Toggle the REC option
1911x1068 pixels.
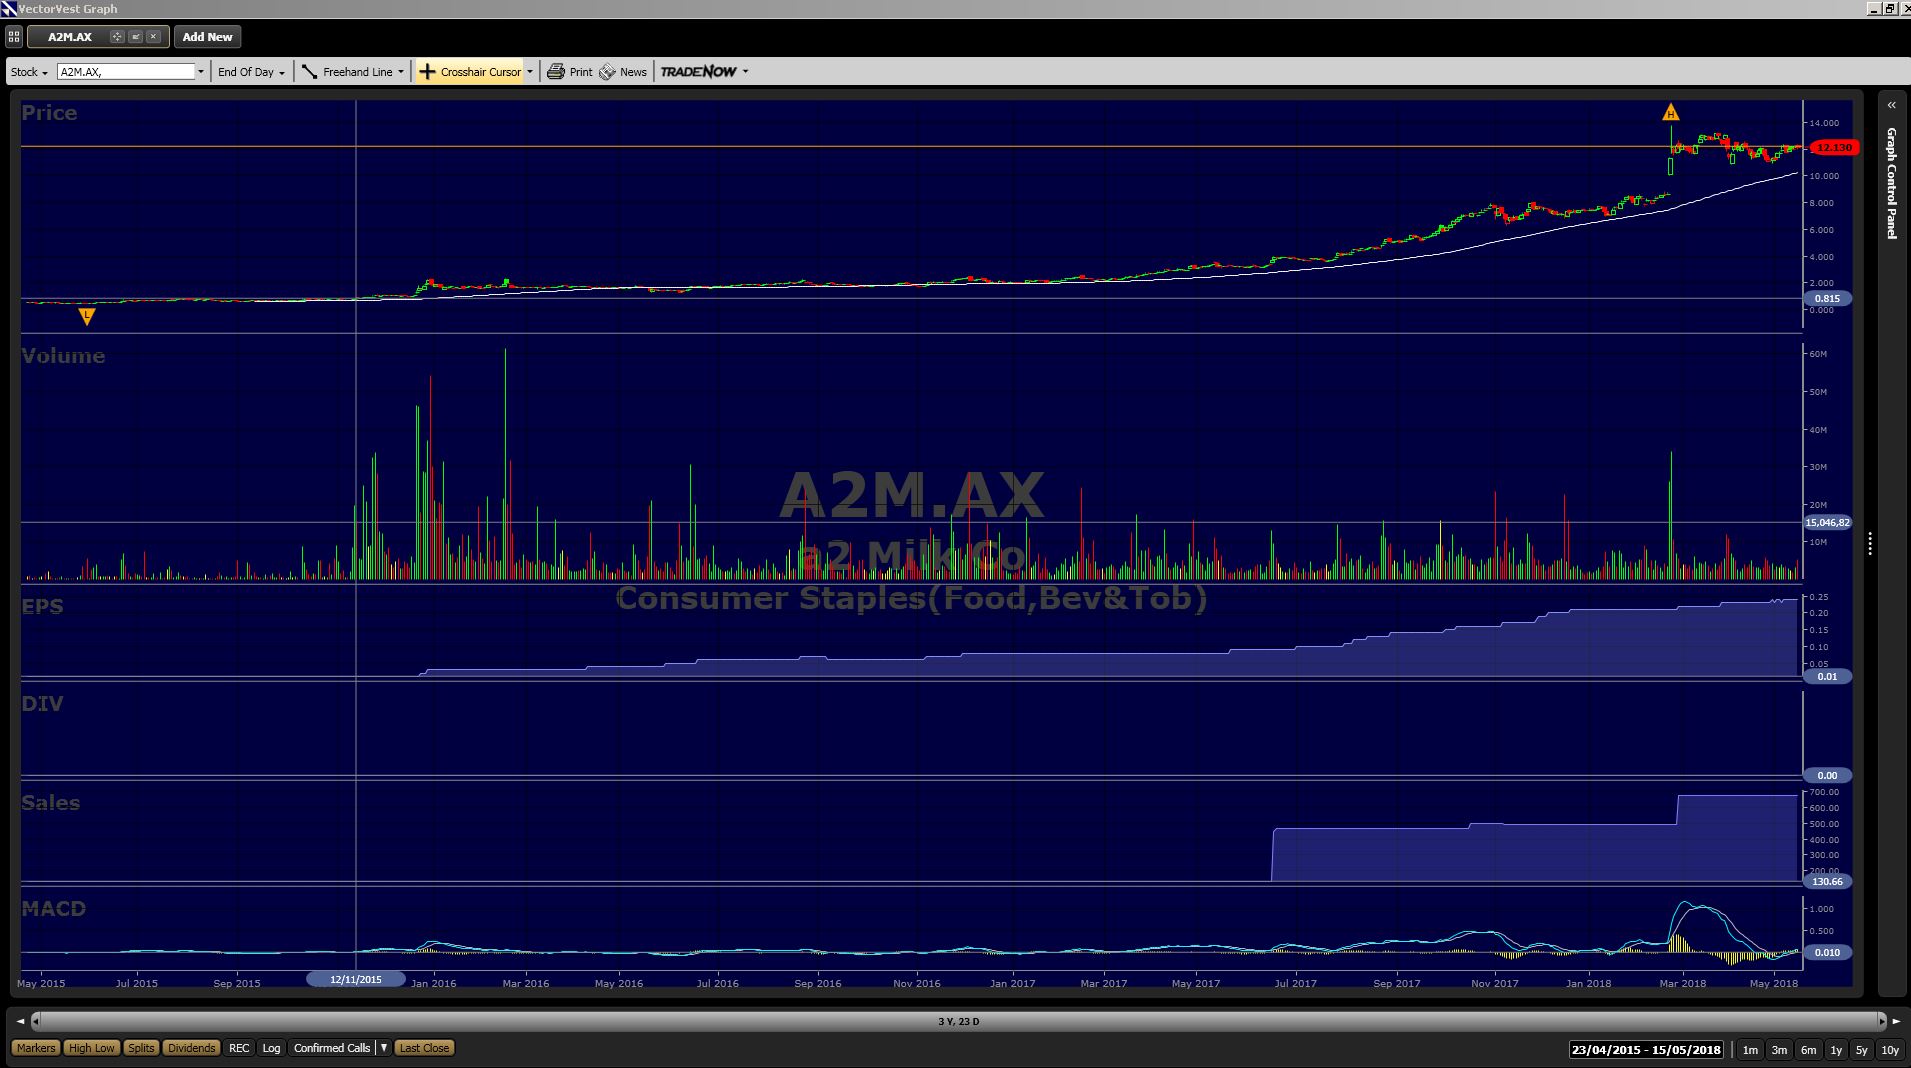(239, 1048)
